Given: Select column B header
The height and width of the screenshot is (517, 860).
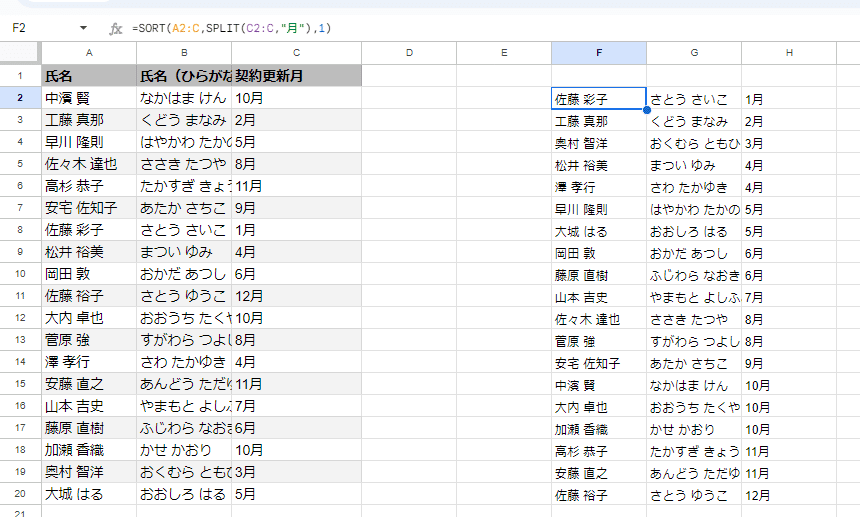Looking at the screenshot, I should coord(184,53).
